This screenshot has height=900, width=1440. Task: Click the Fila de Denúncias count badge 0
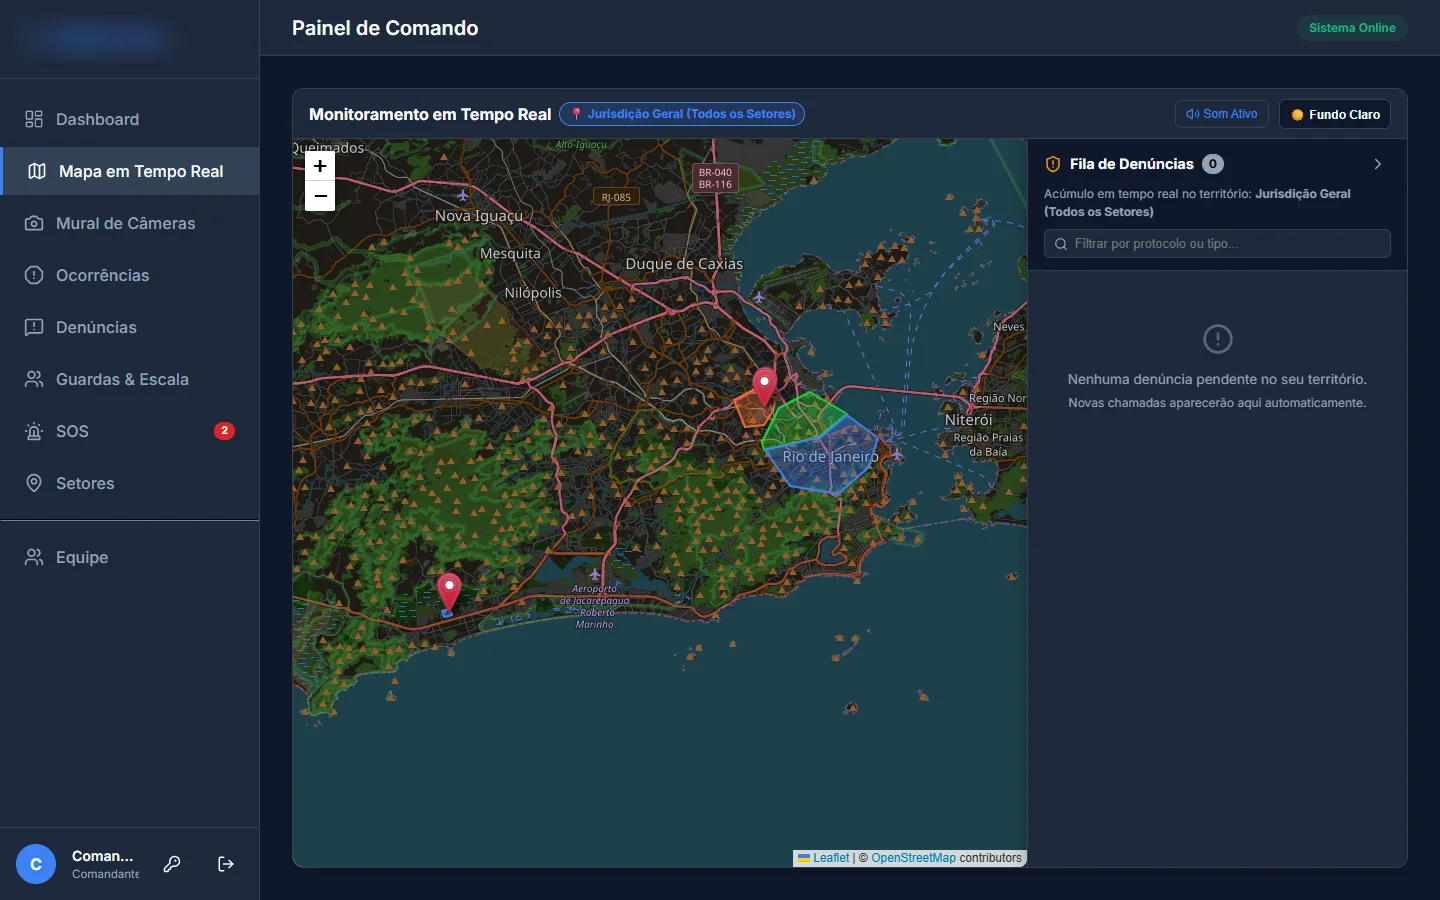click(x=1213, y=164)
